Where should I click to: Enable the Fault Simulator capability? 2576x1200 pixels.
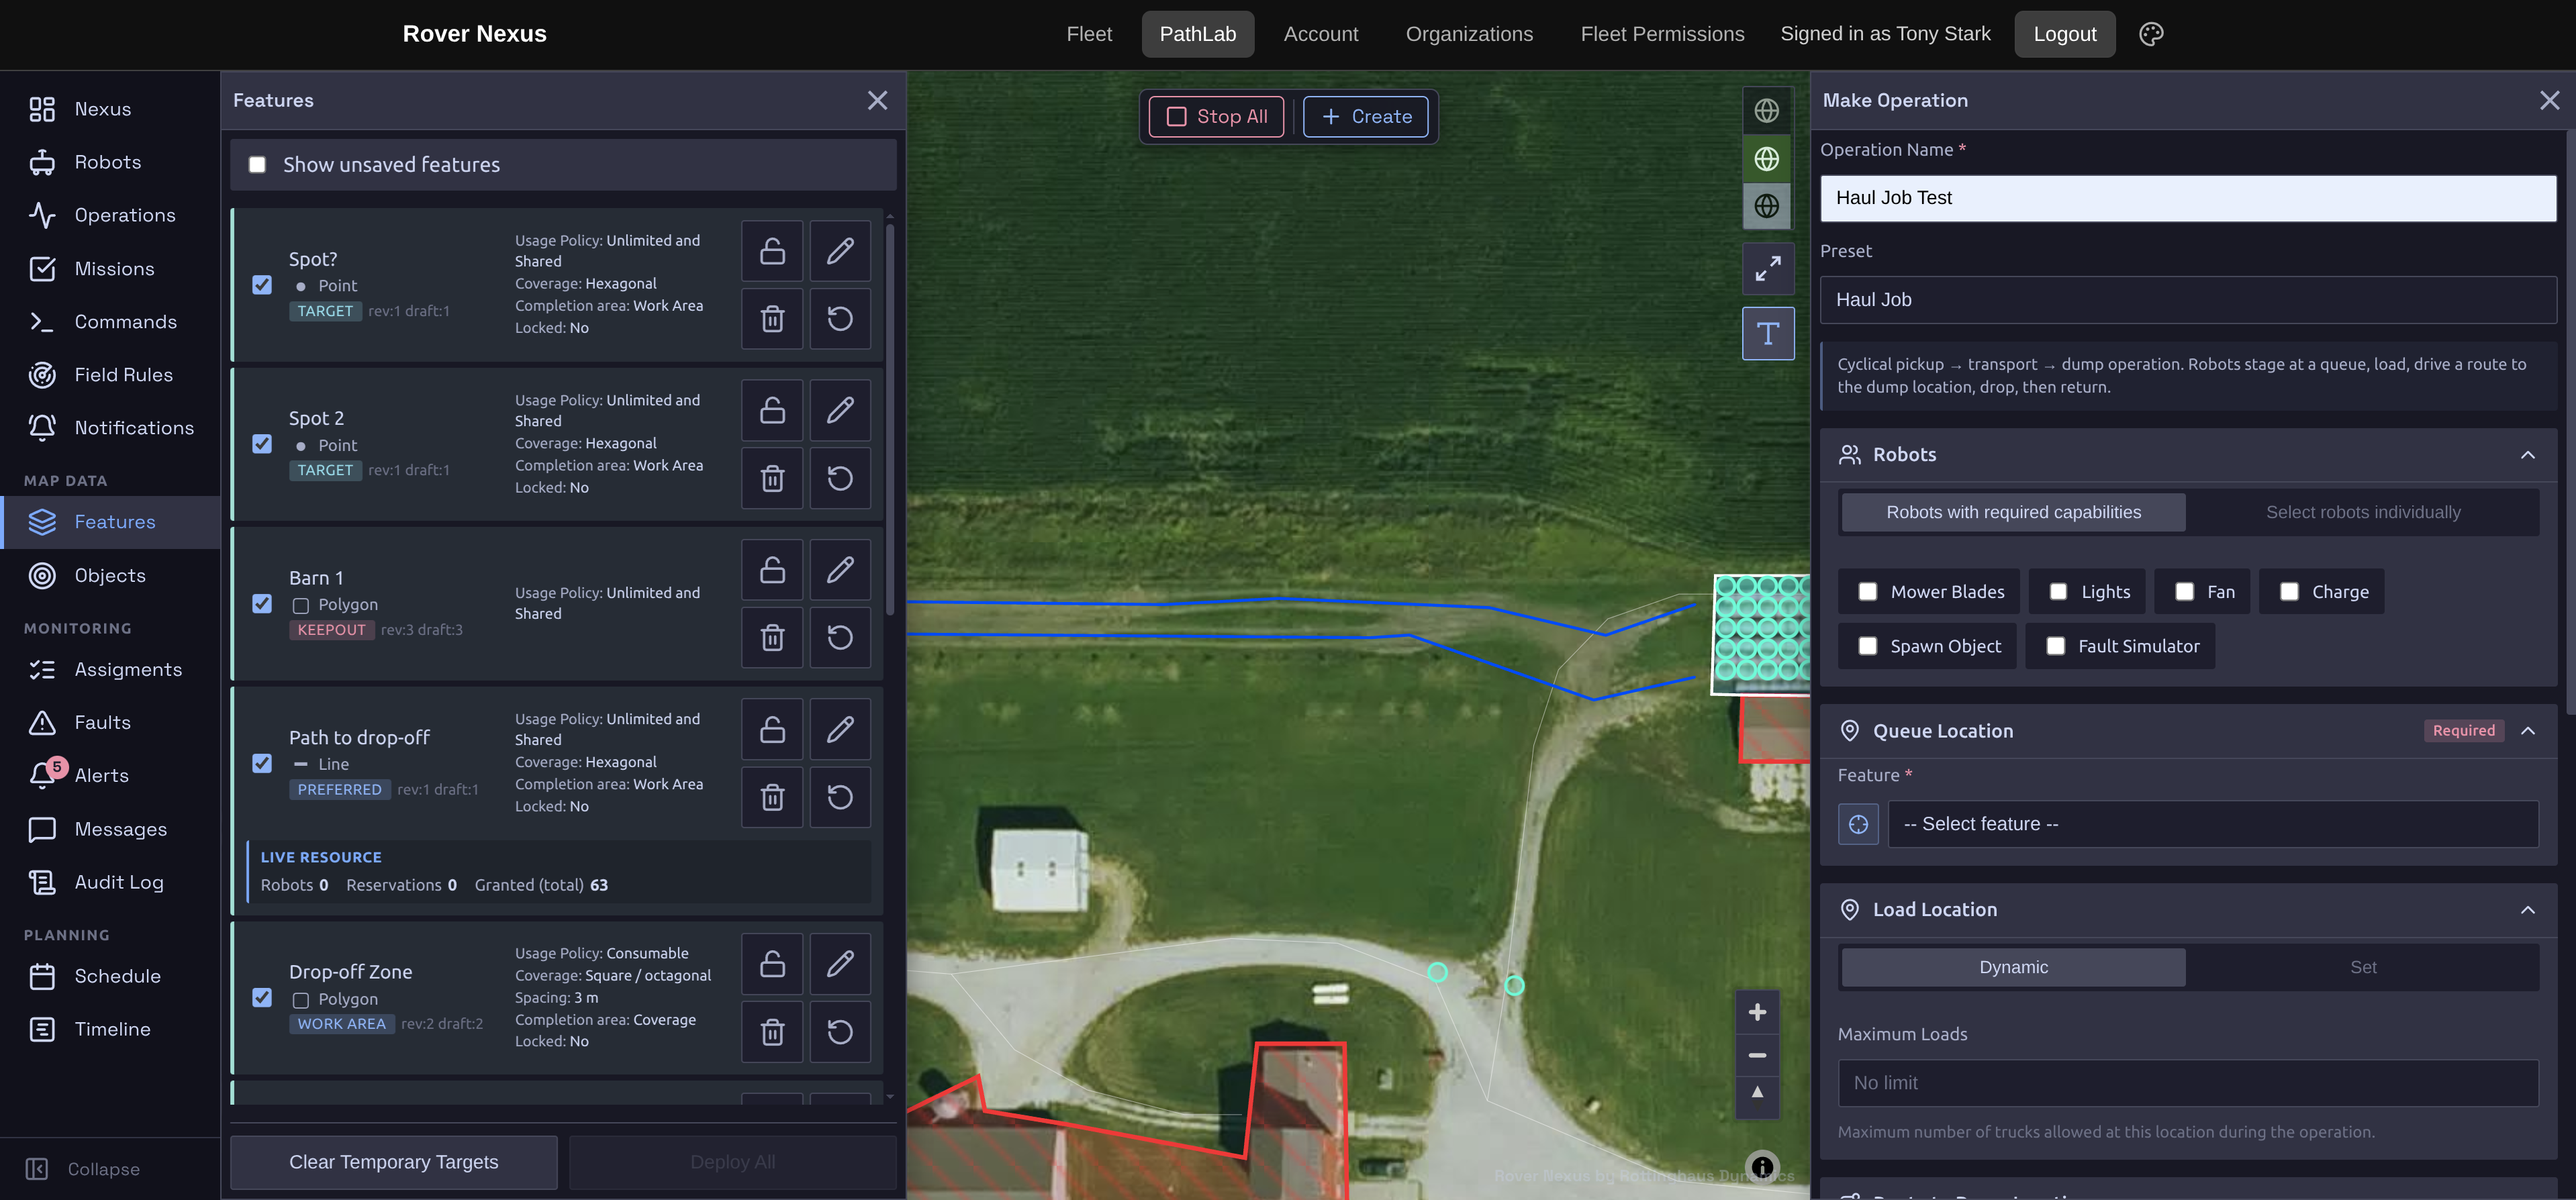[x=2055, y=646]
